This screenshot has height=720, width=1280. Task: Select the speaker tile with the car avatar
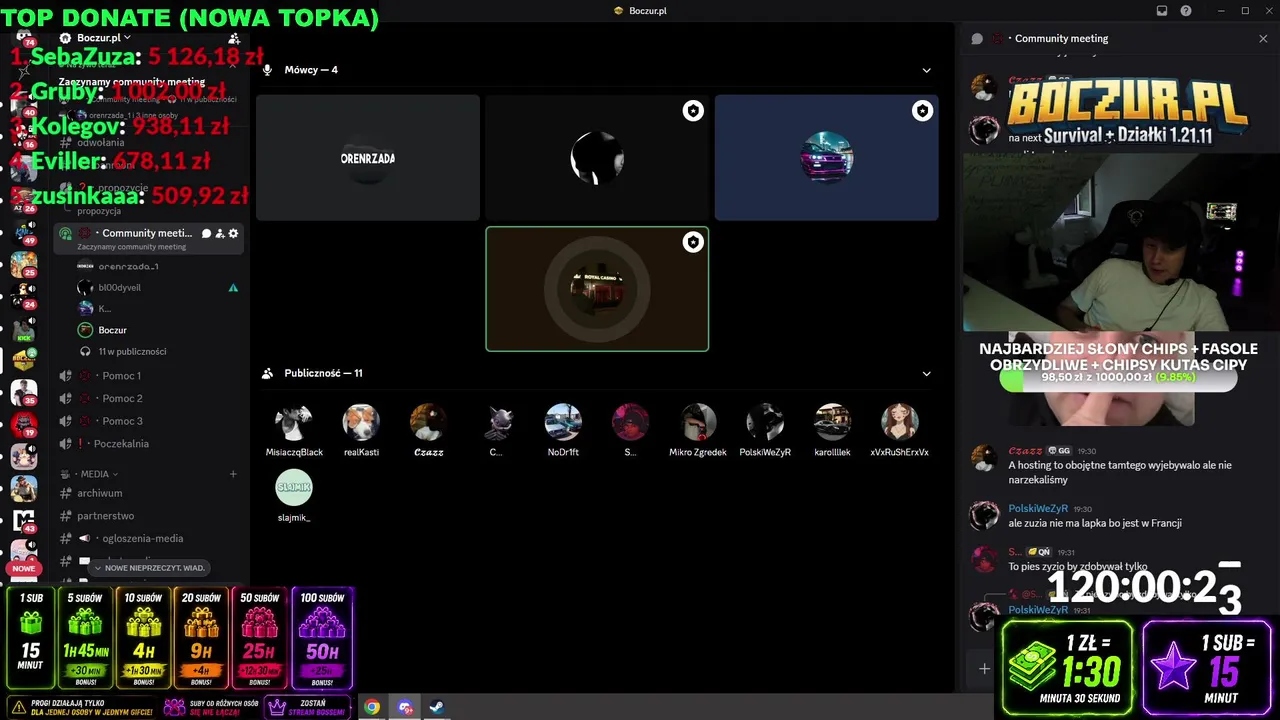pyautogui.click(x=826, y=158)
